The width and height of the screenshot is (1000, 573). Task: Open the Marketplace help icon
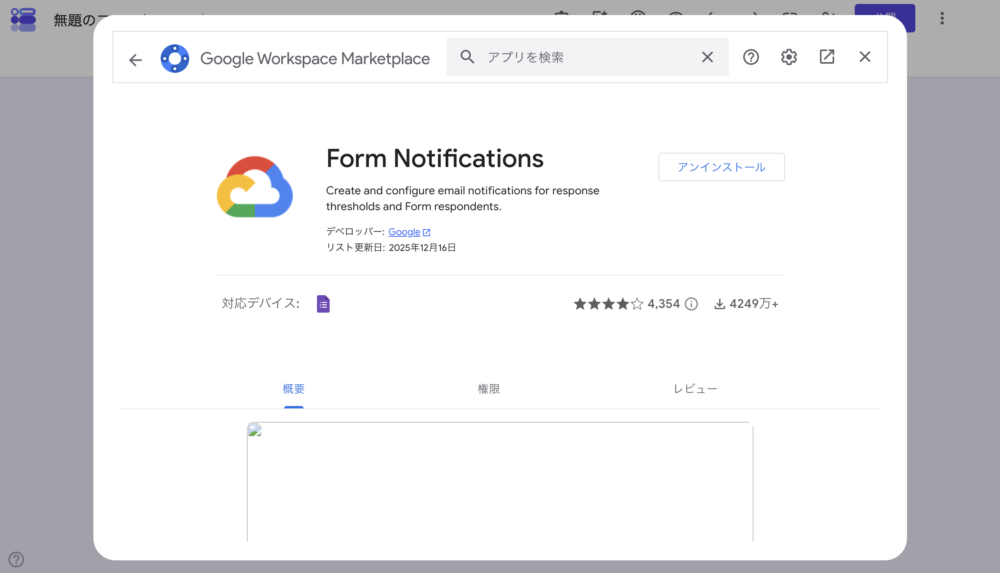point(751,57)
